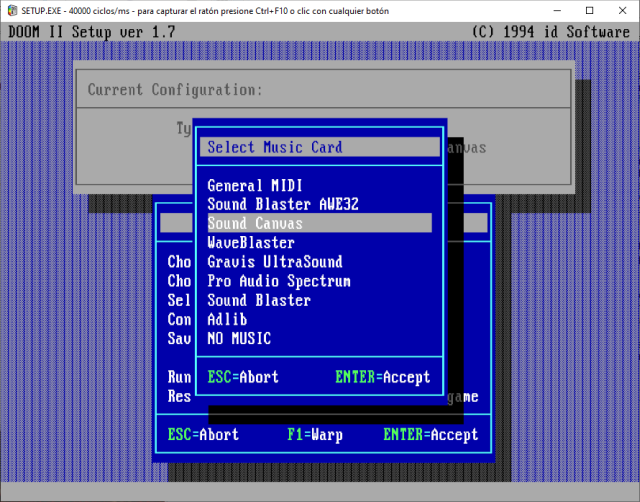This screenshot has width=640, height=502.
Task: Select plain Sound Blaster music card
Action: click(259, 300)
